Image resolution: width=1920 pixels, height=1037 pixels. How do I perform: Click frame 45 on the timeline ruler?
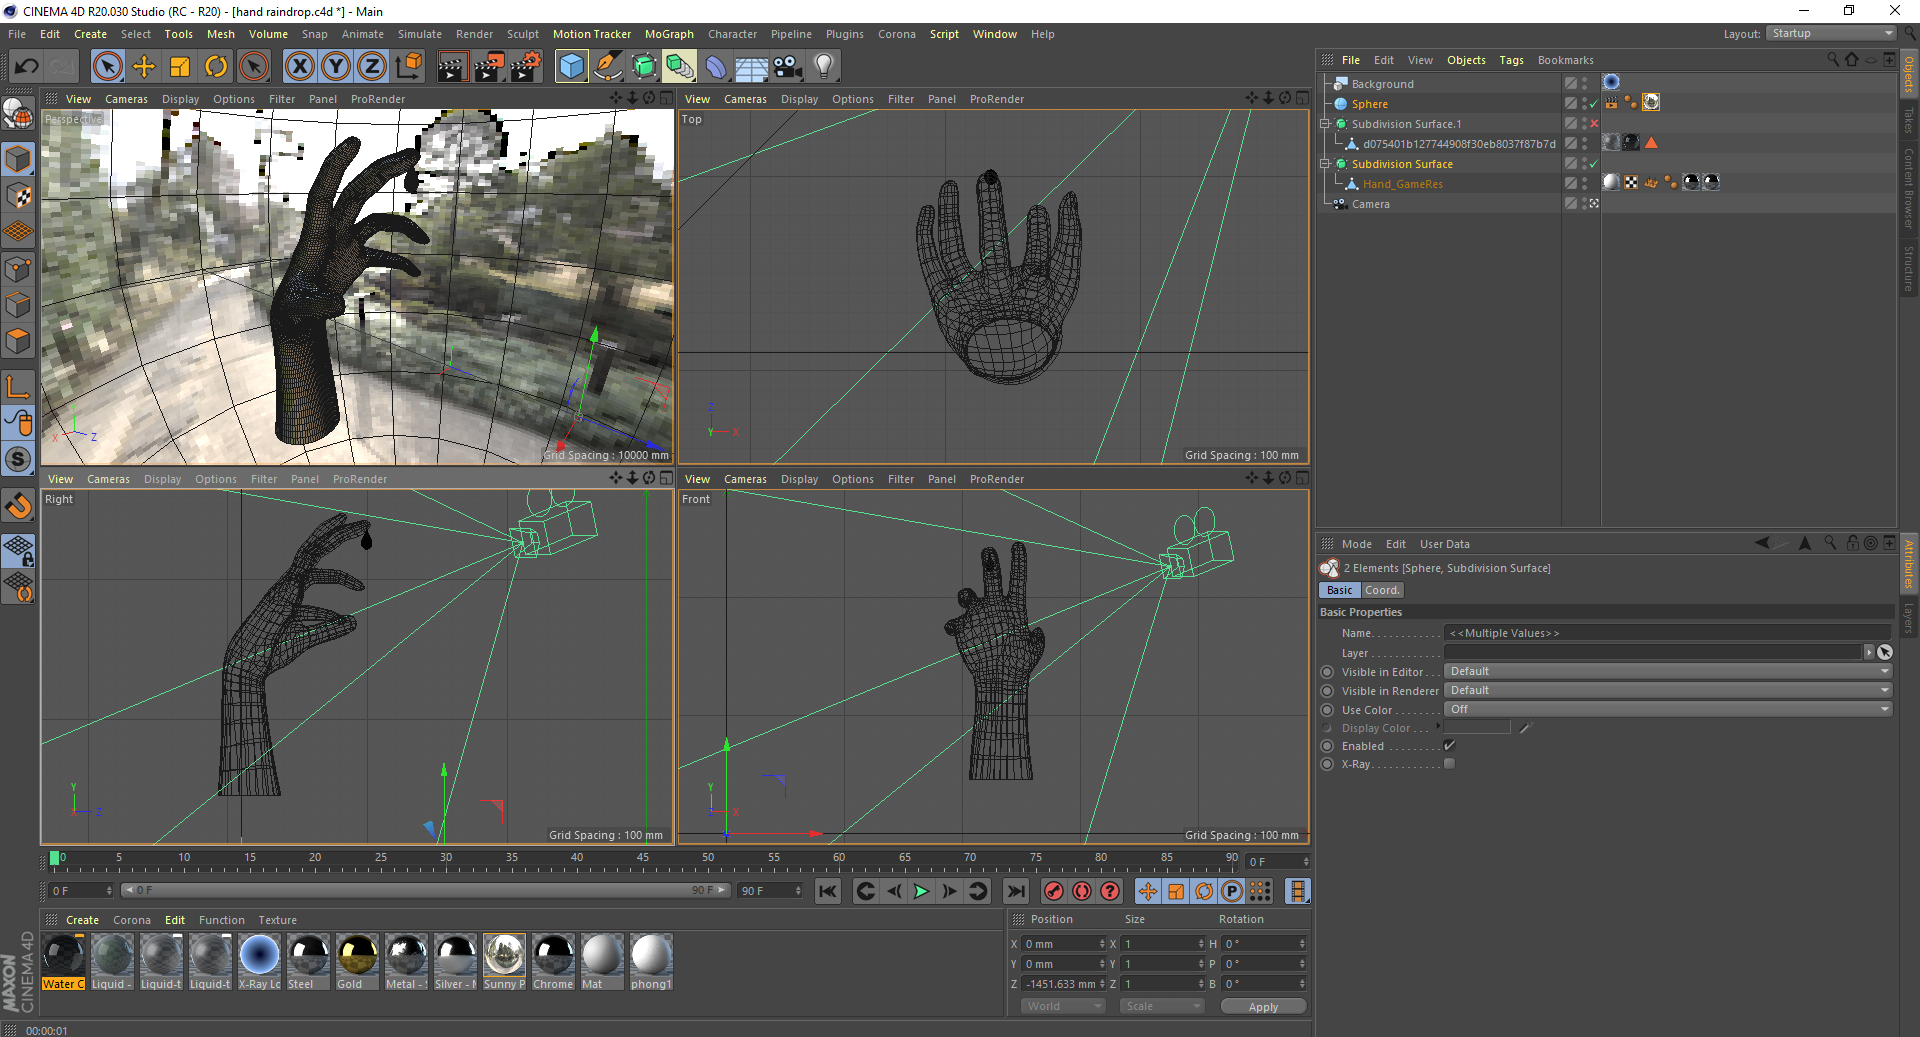(x=643, y=858)
